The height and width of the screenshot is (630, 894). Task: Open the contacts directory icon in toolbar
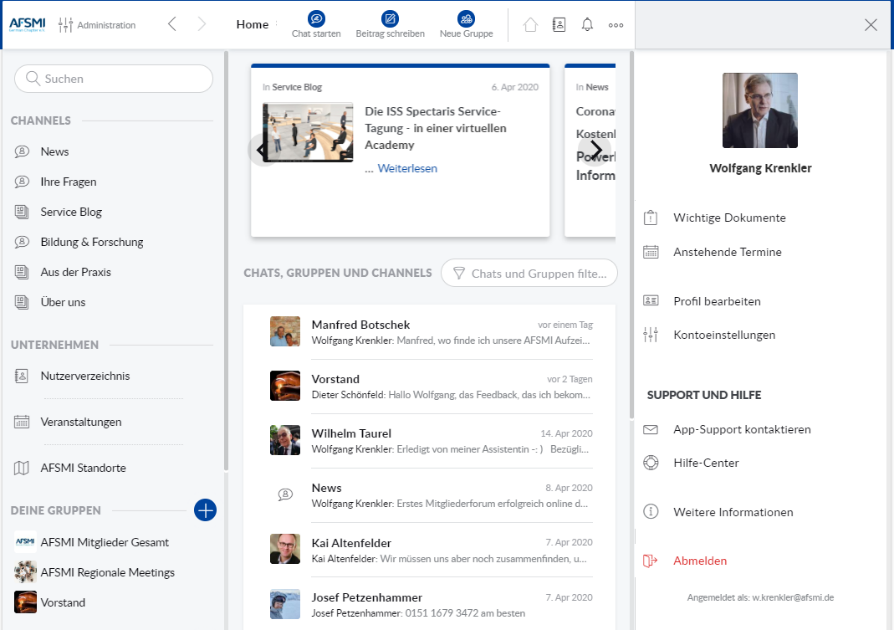coord(559,25)
